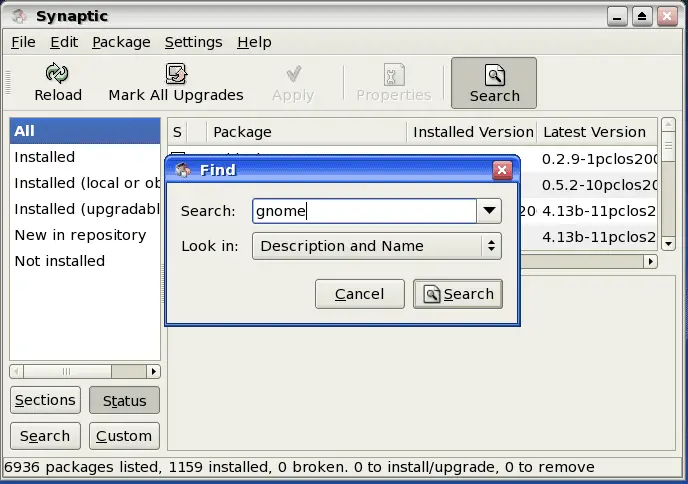Screen dimensions: 688x484
Task: Click the Search text field containing gnome
Action: [364, 211]
